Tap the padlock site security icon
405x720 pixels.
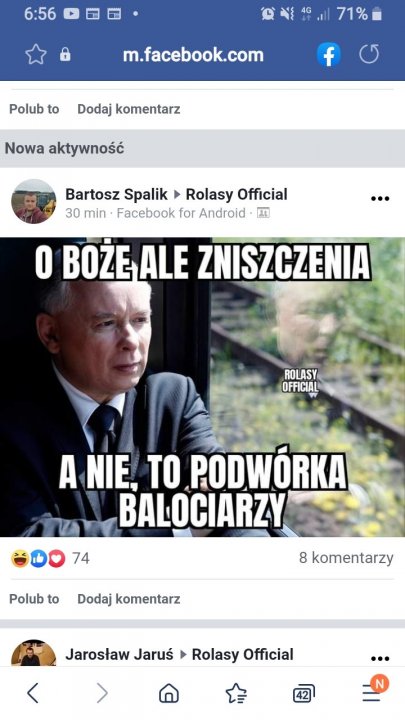pos(65,55)
